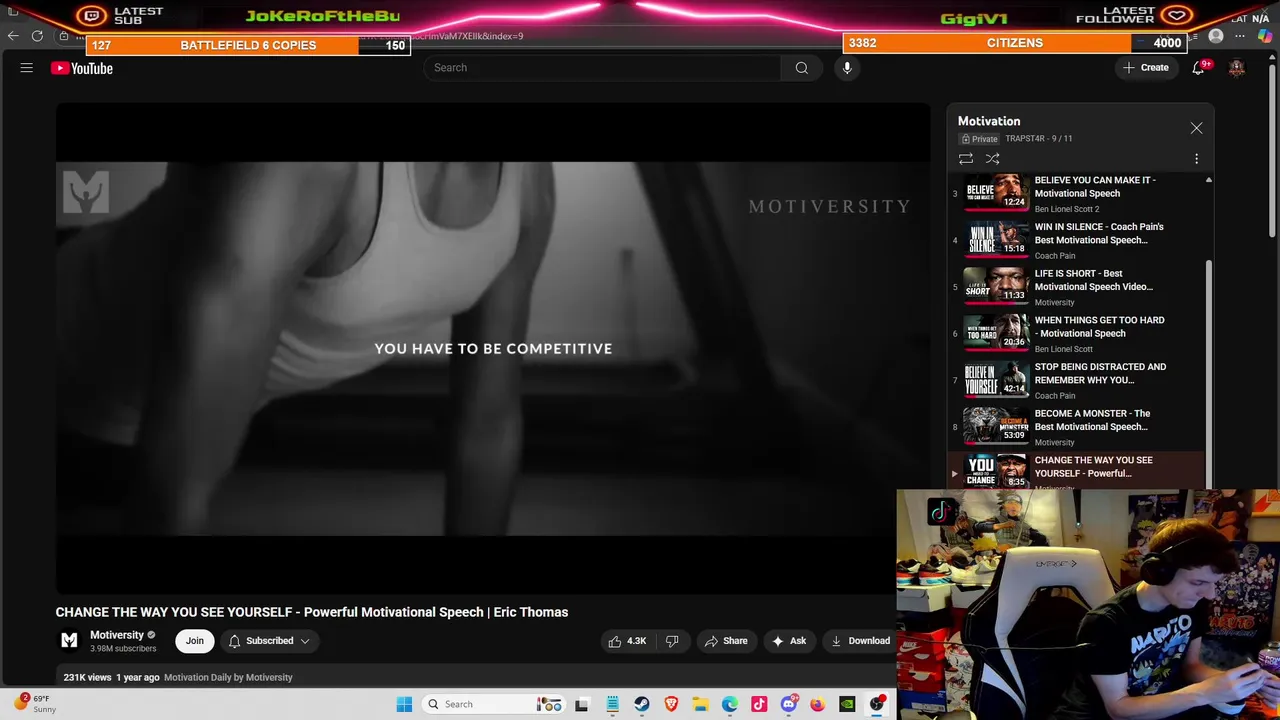Click the search magnifier button

coord(801,68)
